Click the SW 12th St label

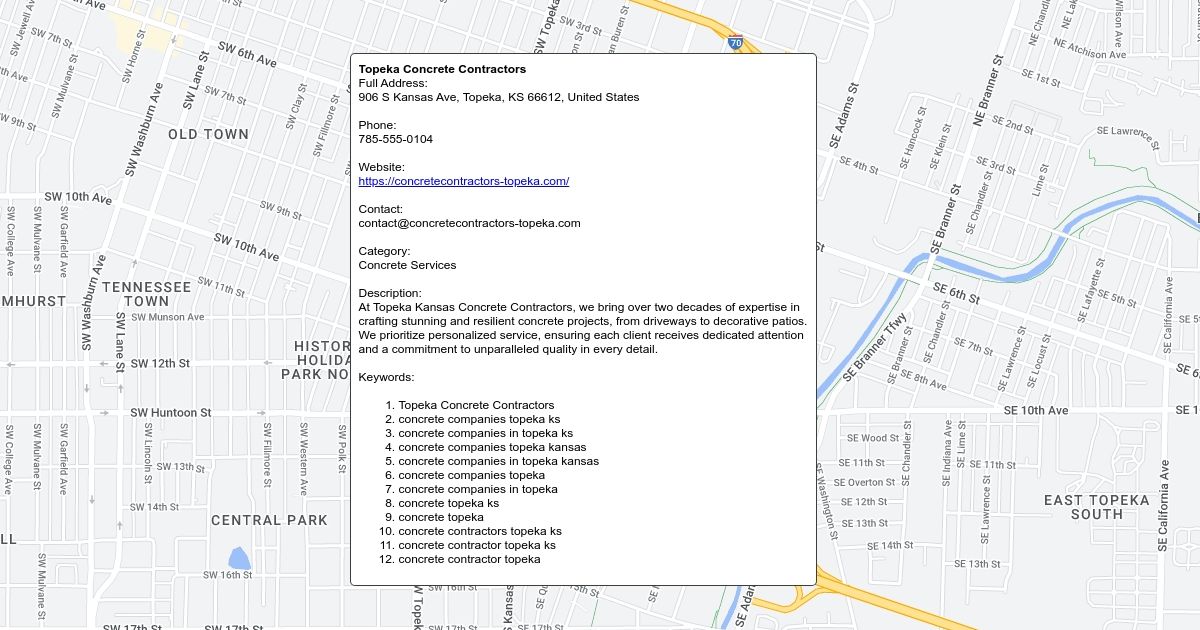coord(159,363)
